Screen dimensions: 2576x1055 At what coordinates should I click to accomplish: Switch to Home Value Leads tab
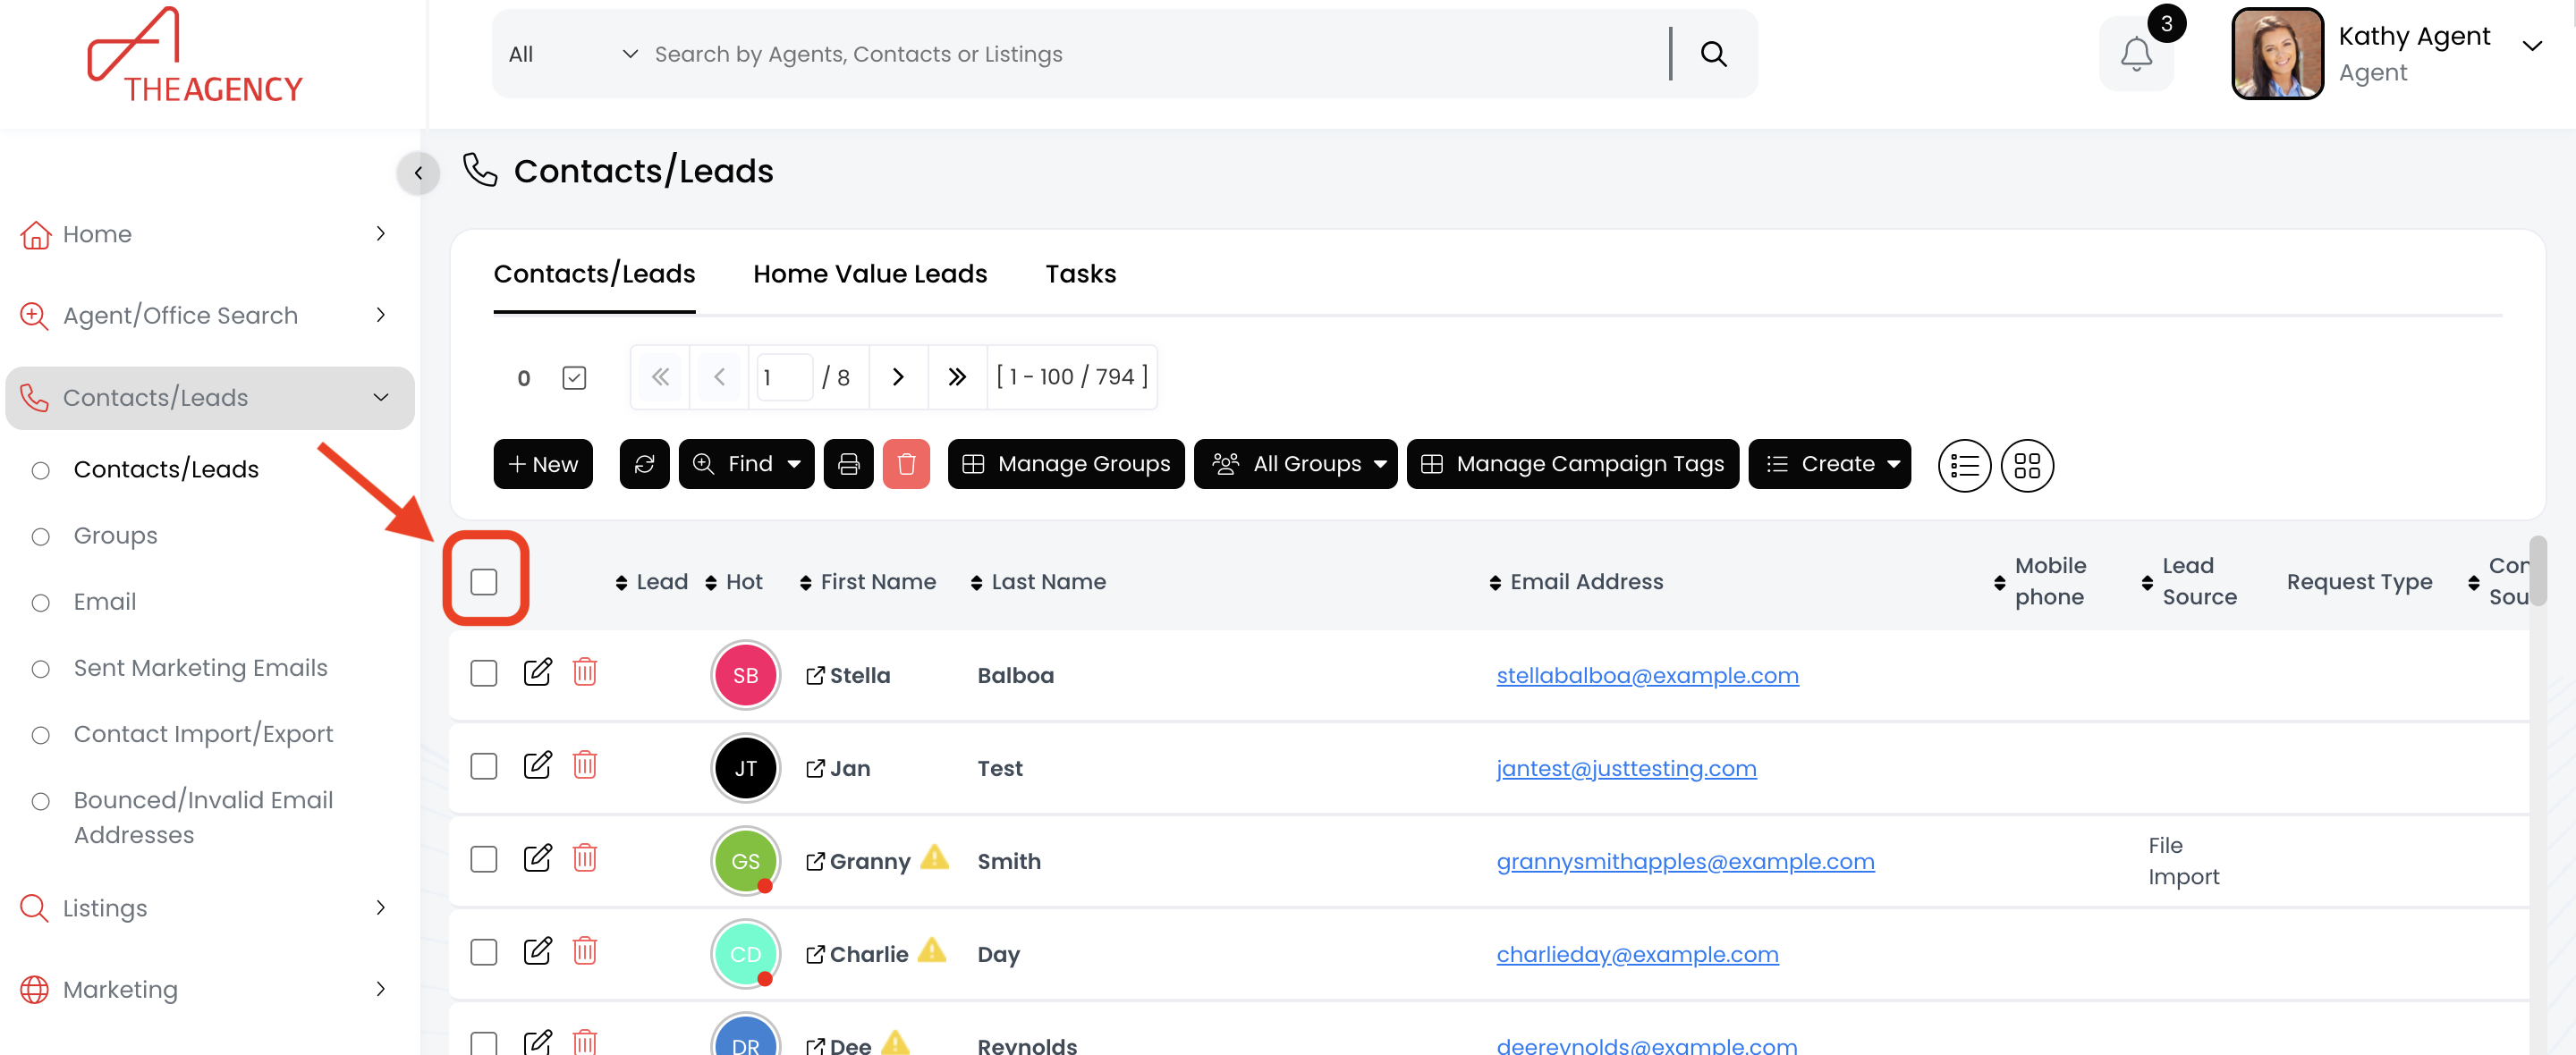click(x=869, y=273)
